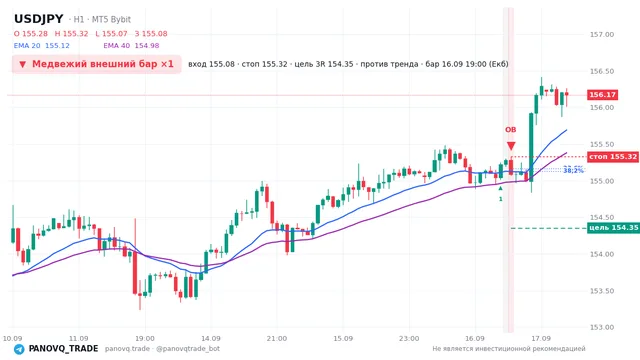Click the H 155.32 high value
The width and height of the screenshot is (640, 360).
point(71,34)
